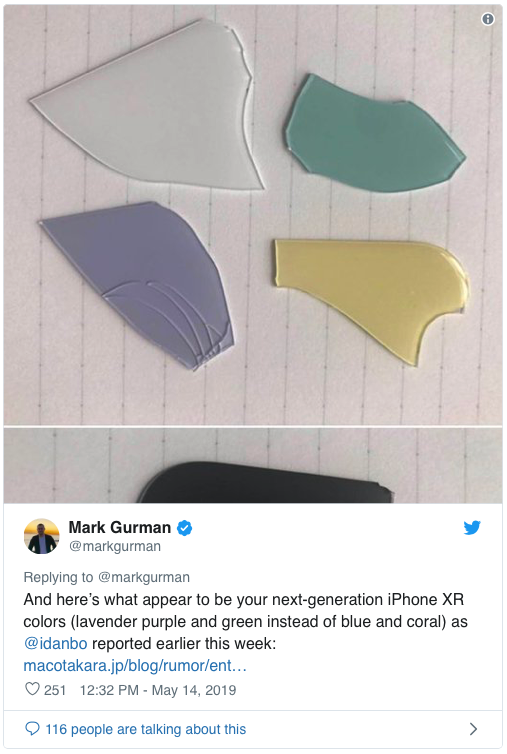This screenshot has width=507, height=754.
Task: Click the yellow glass shard in the photo
Action: coord(371,297)
